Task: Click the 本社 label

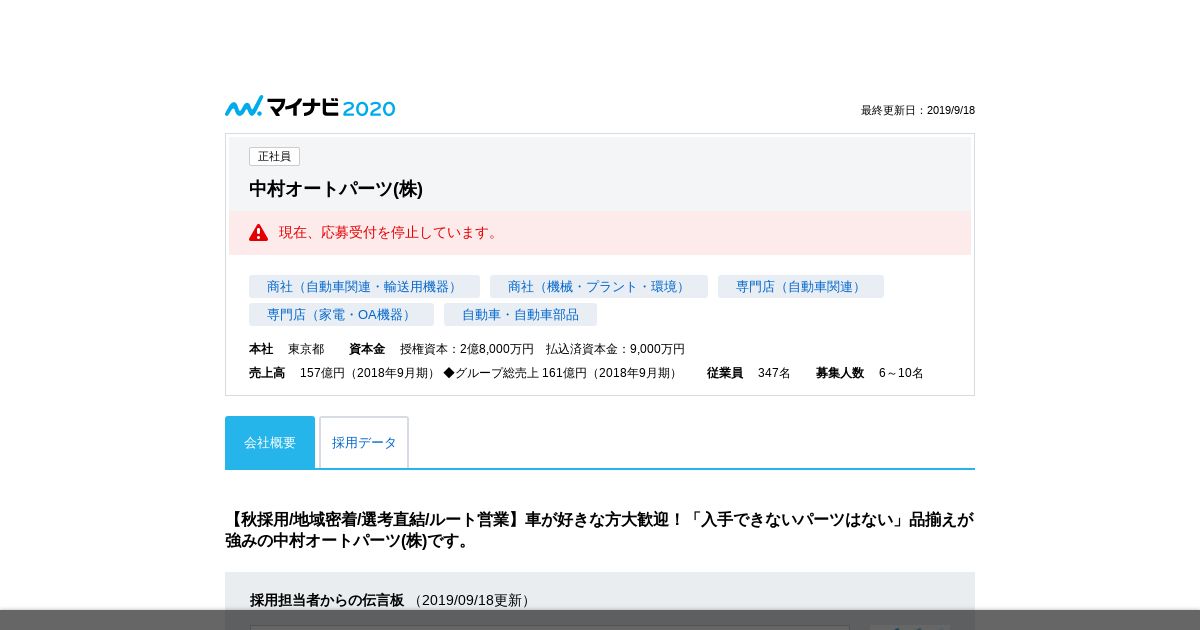Action: pyautogui.click(x=261, y=349)
